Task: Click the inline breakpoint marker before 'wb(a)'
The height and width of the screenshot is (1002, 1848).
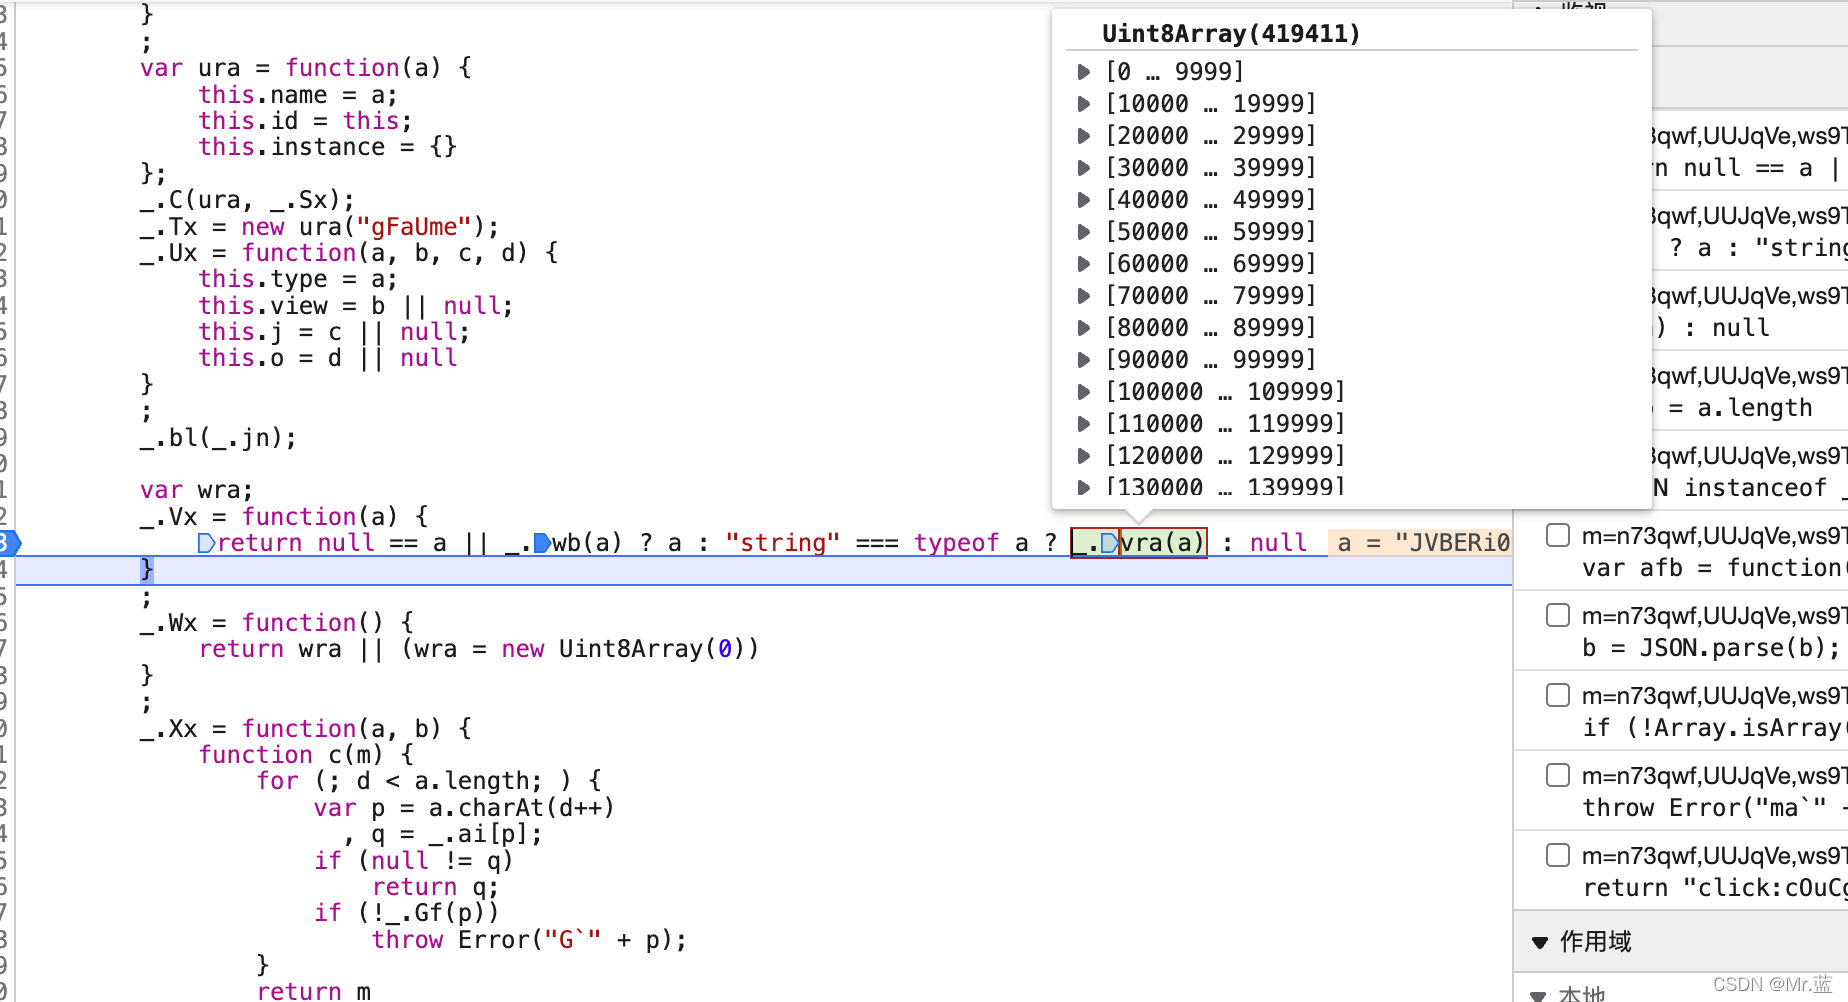Action: point(542,543)
